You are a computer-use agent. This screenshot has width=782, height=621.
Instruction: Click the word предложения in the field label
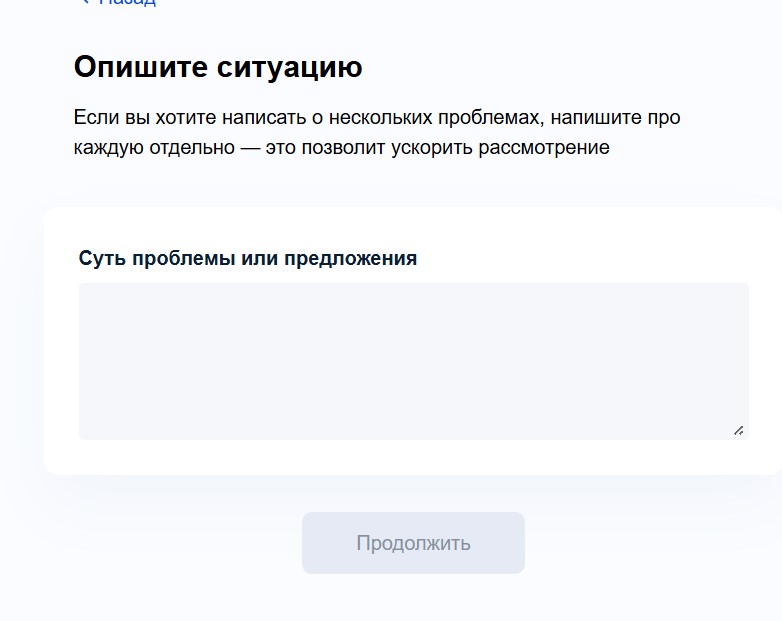[350, 259]
